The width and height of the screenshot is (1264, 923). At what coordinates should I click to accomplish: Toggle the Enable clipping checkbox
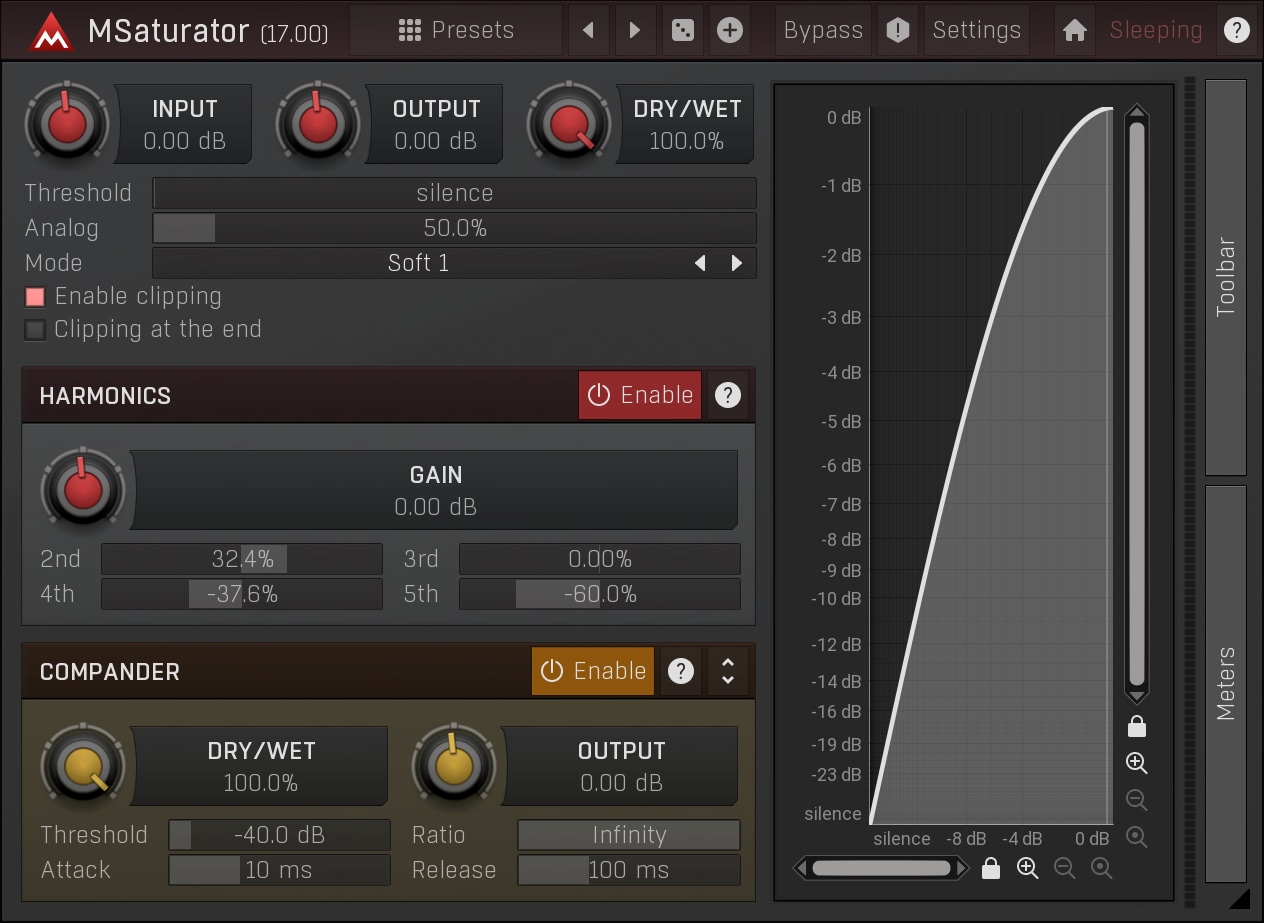(x=36, y=297)
